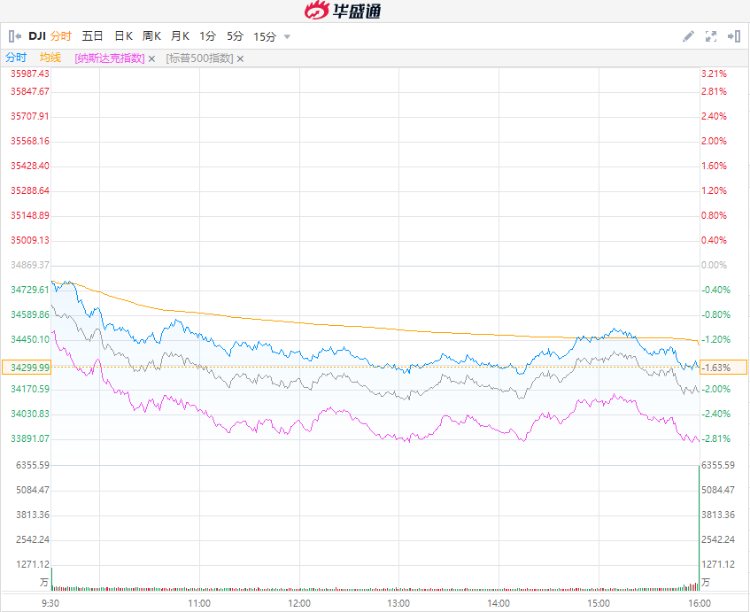Switch to the 五日 chart tab

[x=92, y=36]
